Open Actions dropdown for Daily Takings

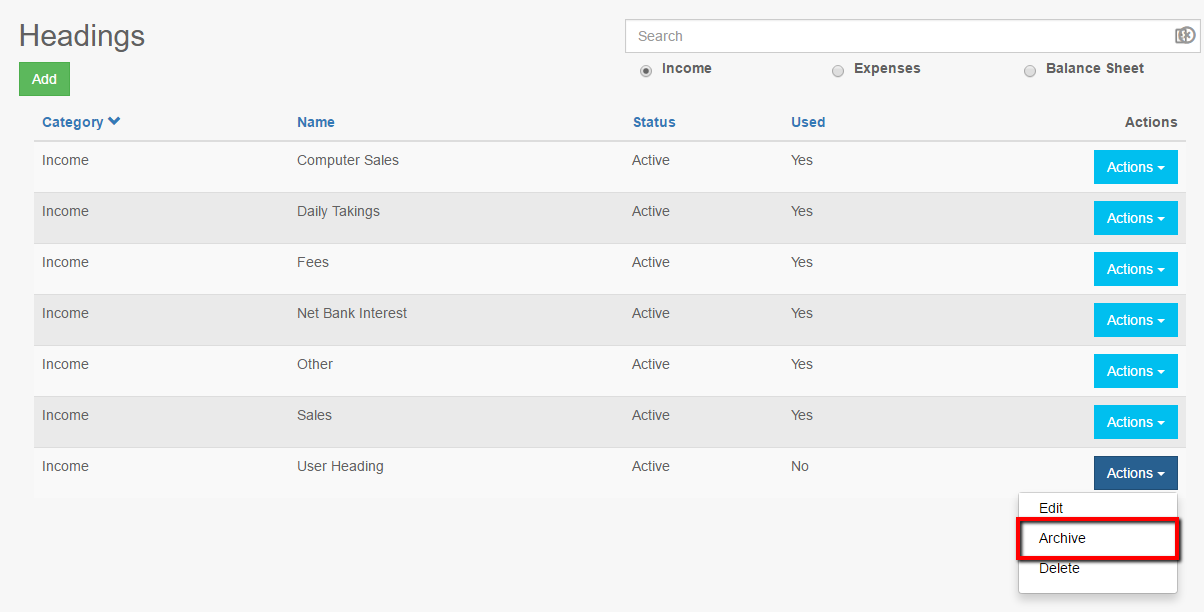click(1135, 218)
